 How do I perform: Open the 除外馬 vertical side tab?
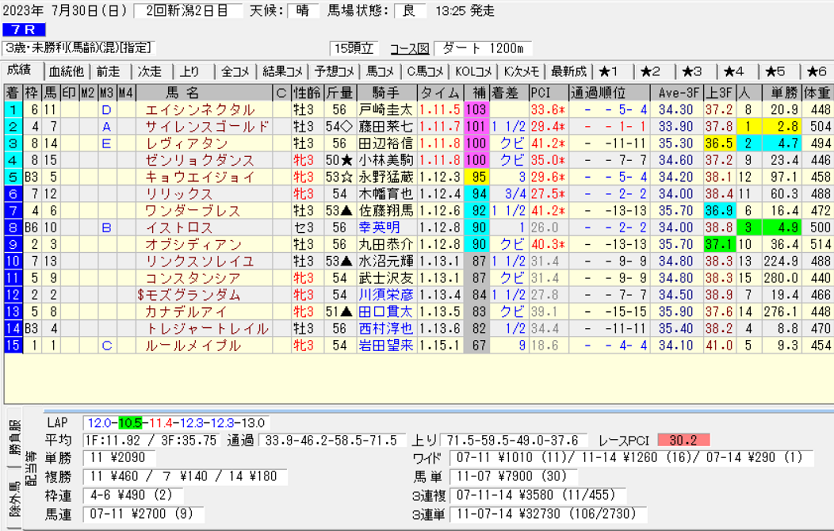(13, 512)
